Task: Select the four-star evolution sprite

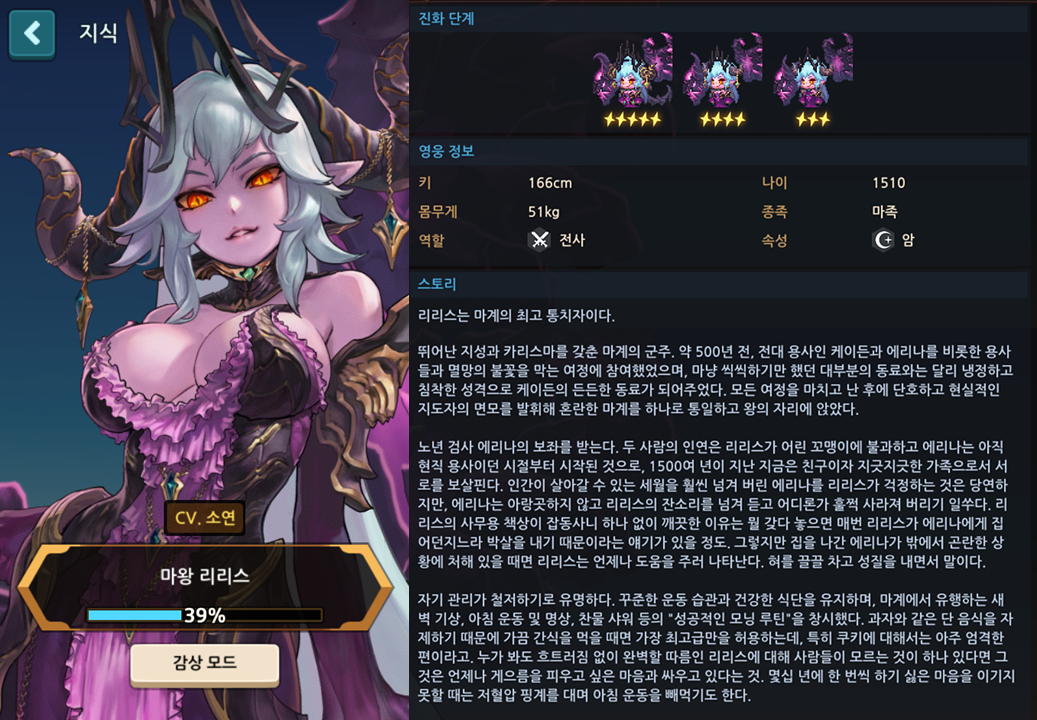Action: pos(722,71)
